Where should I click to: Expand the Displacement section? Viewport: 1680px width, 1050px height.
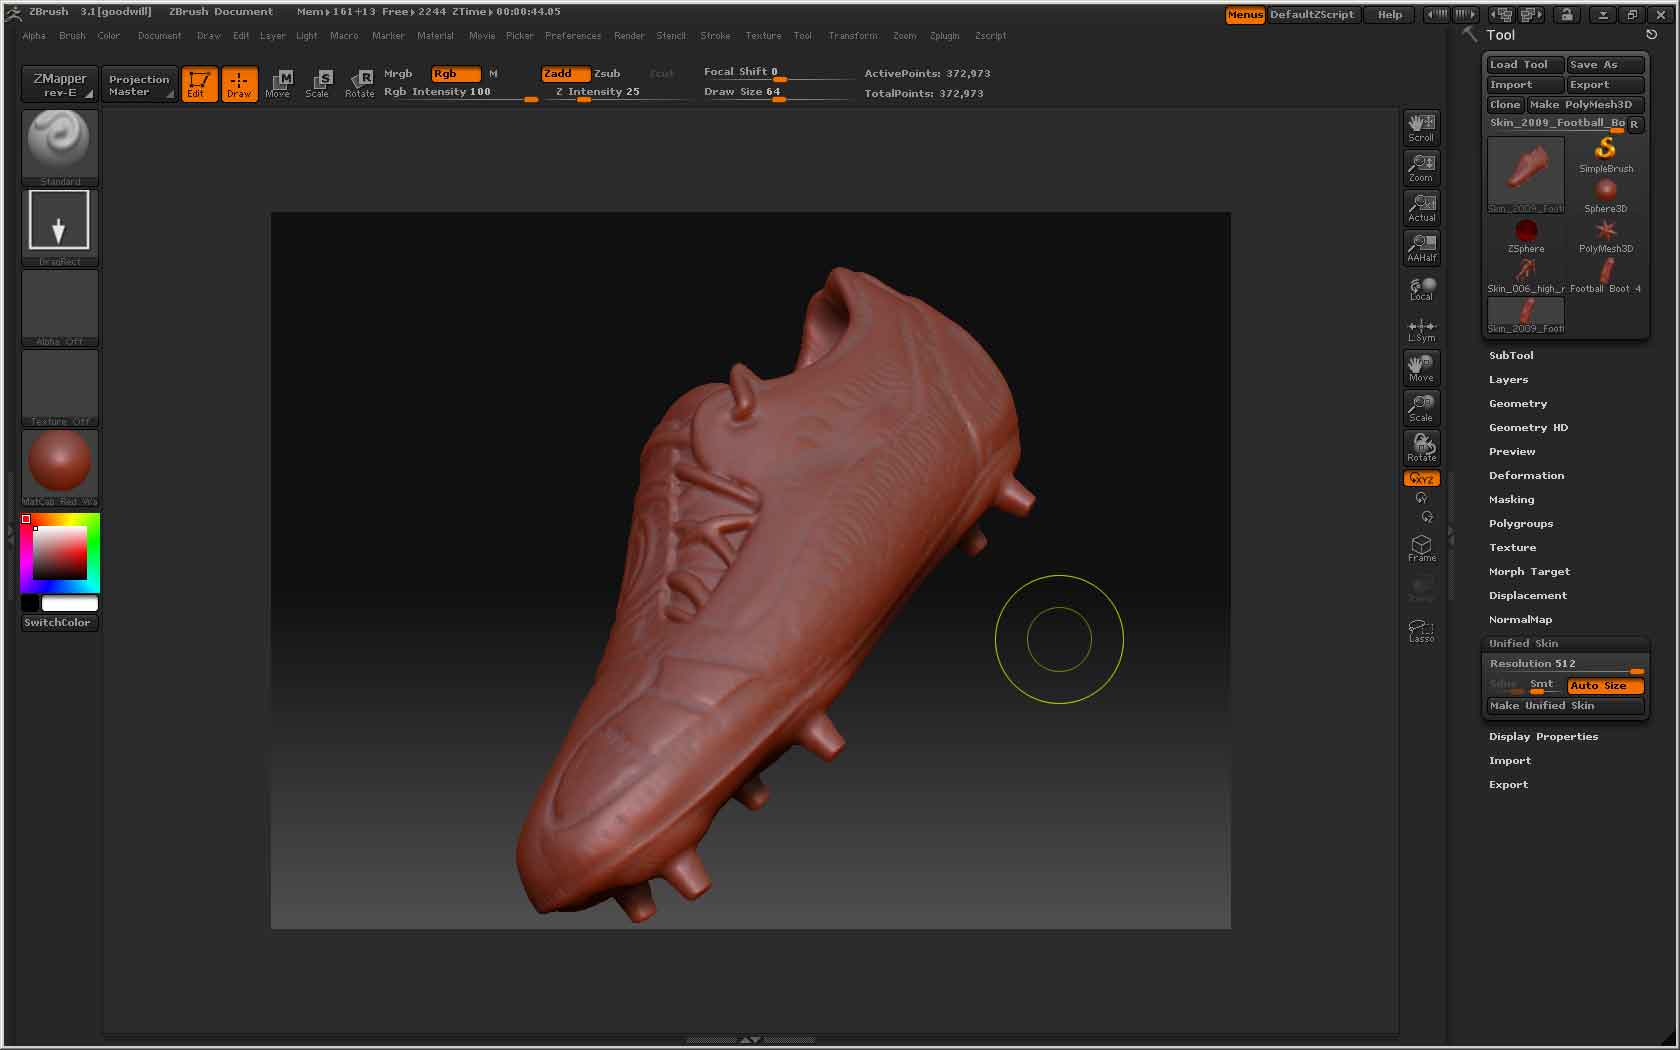tap(1528, 596)
